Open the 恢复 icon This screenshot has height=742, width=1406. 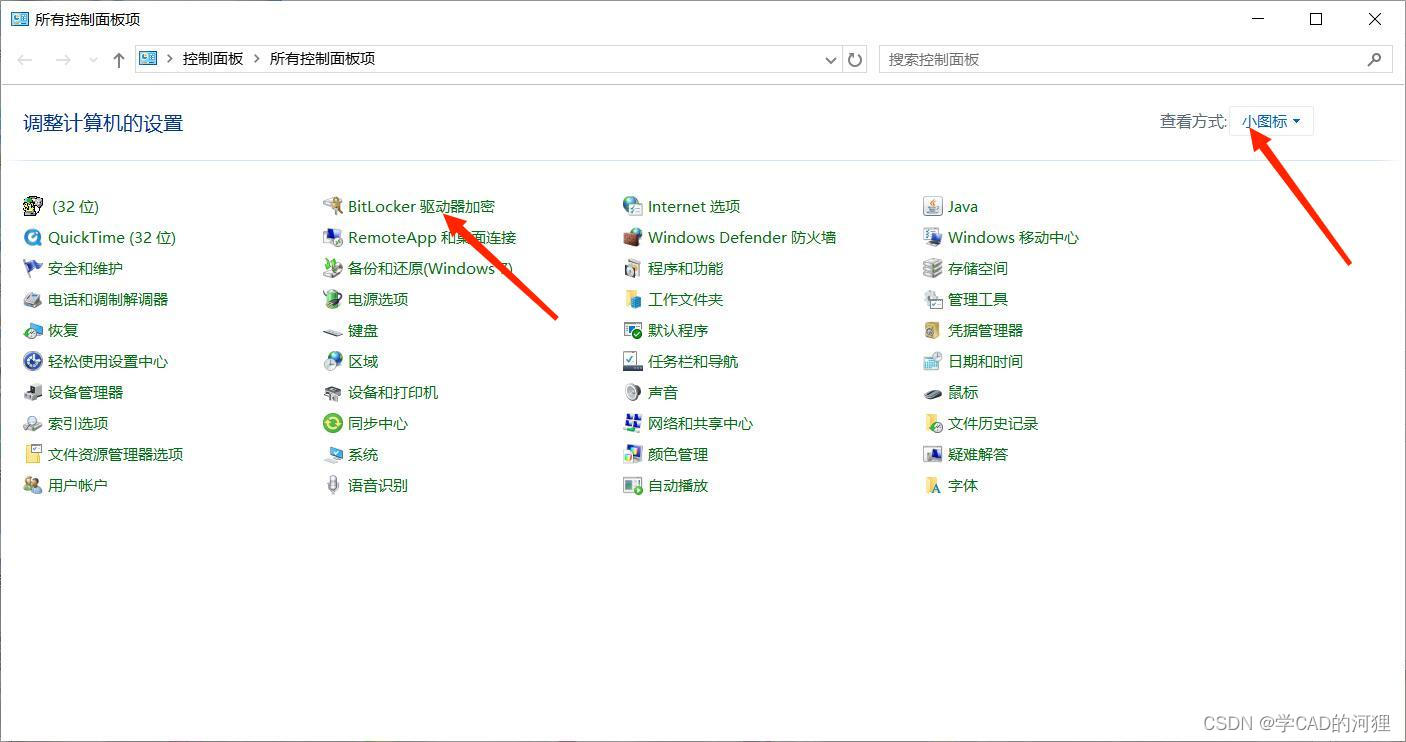coord(33,330)
